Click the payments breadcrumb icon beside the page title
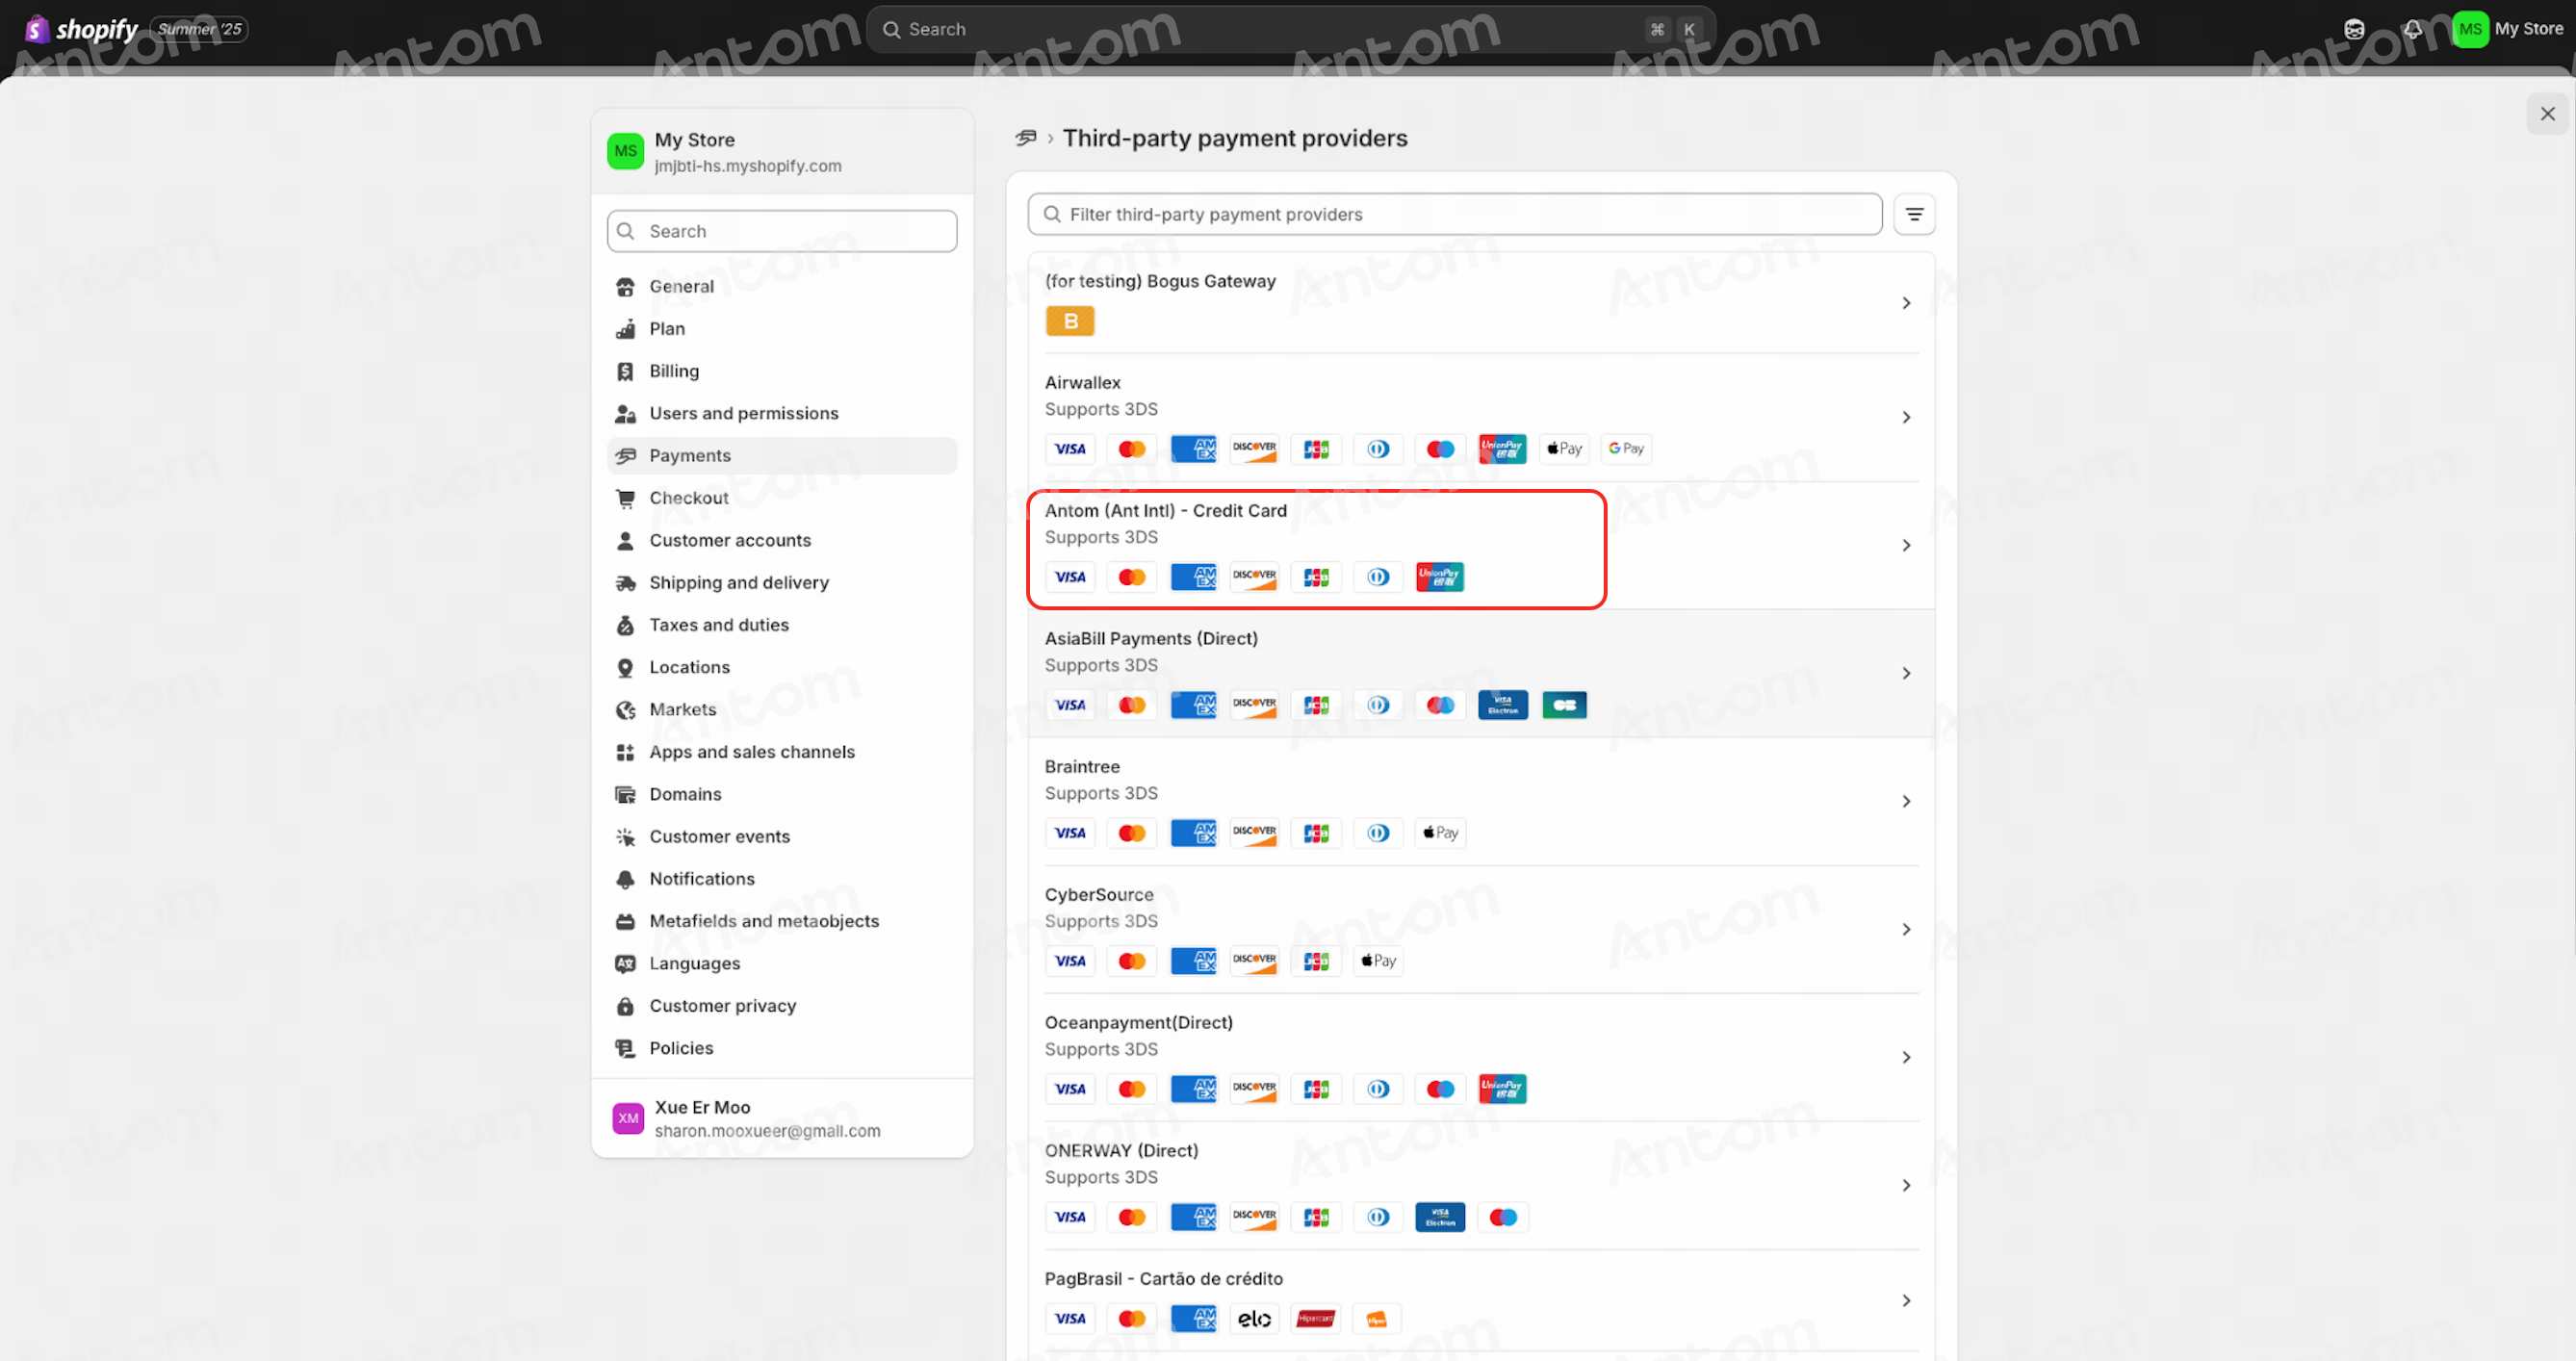Screen dimensions: 2576x1361 tap(1025, 138)
